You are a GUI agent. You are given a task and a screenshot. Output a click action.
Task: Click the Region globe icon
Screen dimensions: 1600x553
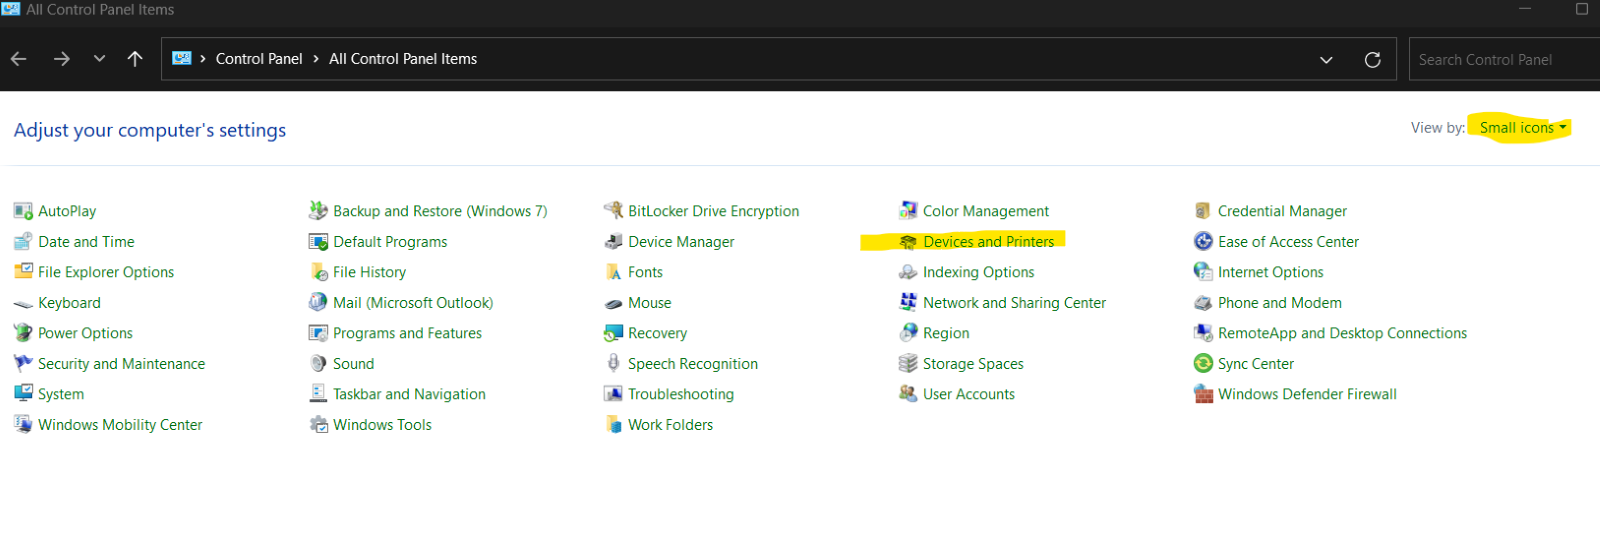click(x=908, y=333)
